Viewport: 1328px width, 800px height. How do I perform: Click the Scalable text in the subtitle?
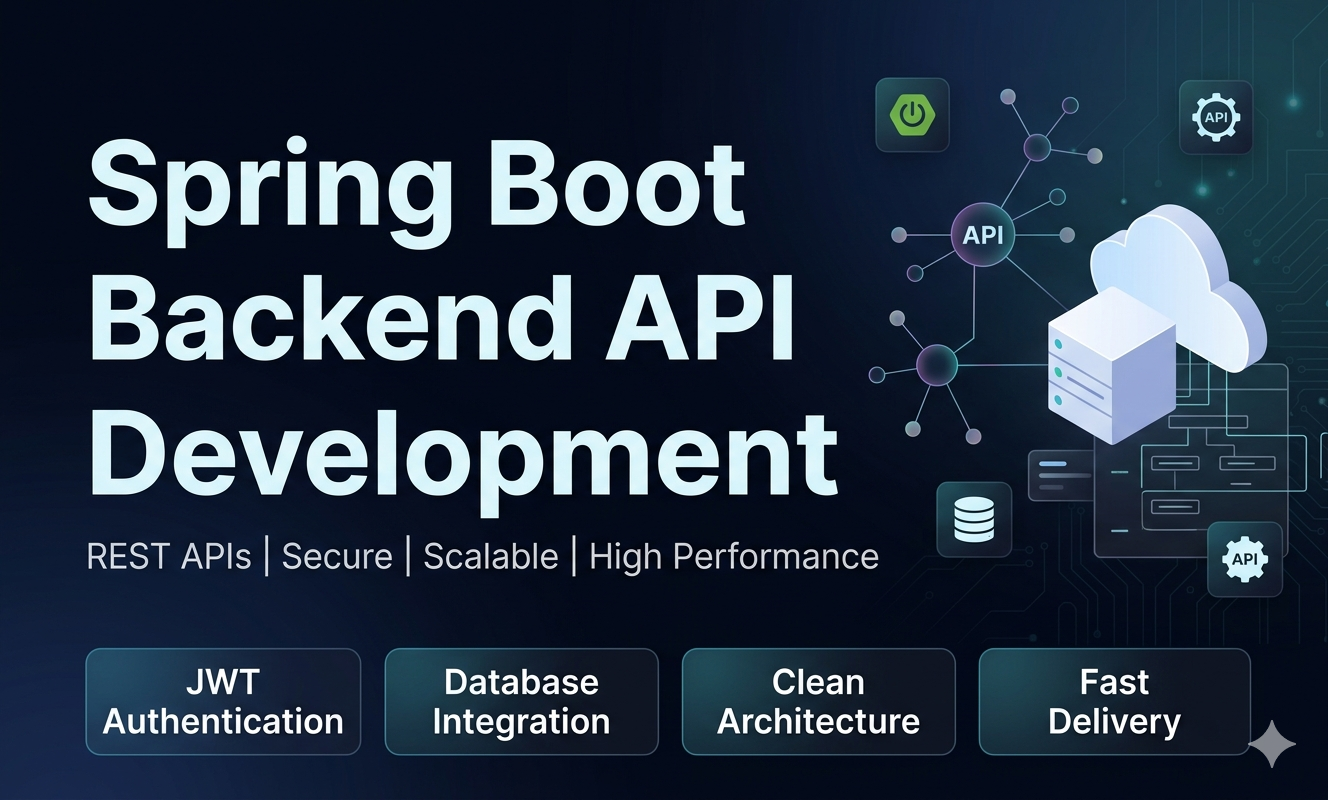490,557
